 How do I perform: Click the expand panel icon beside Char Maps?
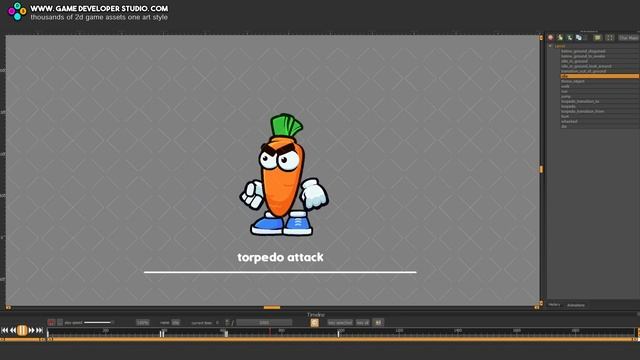click(609, 38)
